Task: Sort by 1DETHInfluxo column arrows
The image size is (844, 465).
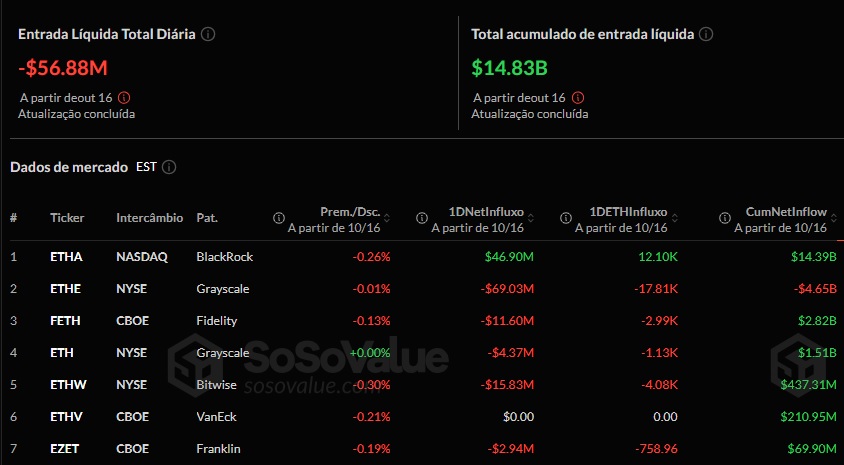Action: coord(675,218)
